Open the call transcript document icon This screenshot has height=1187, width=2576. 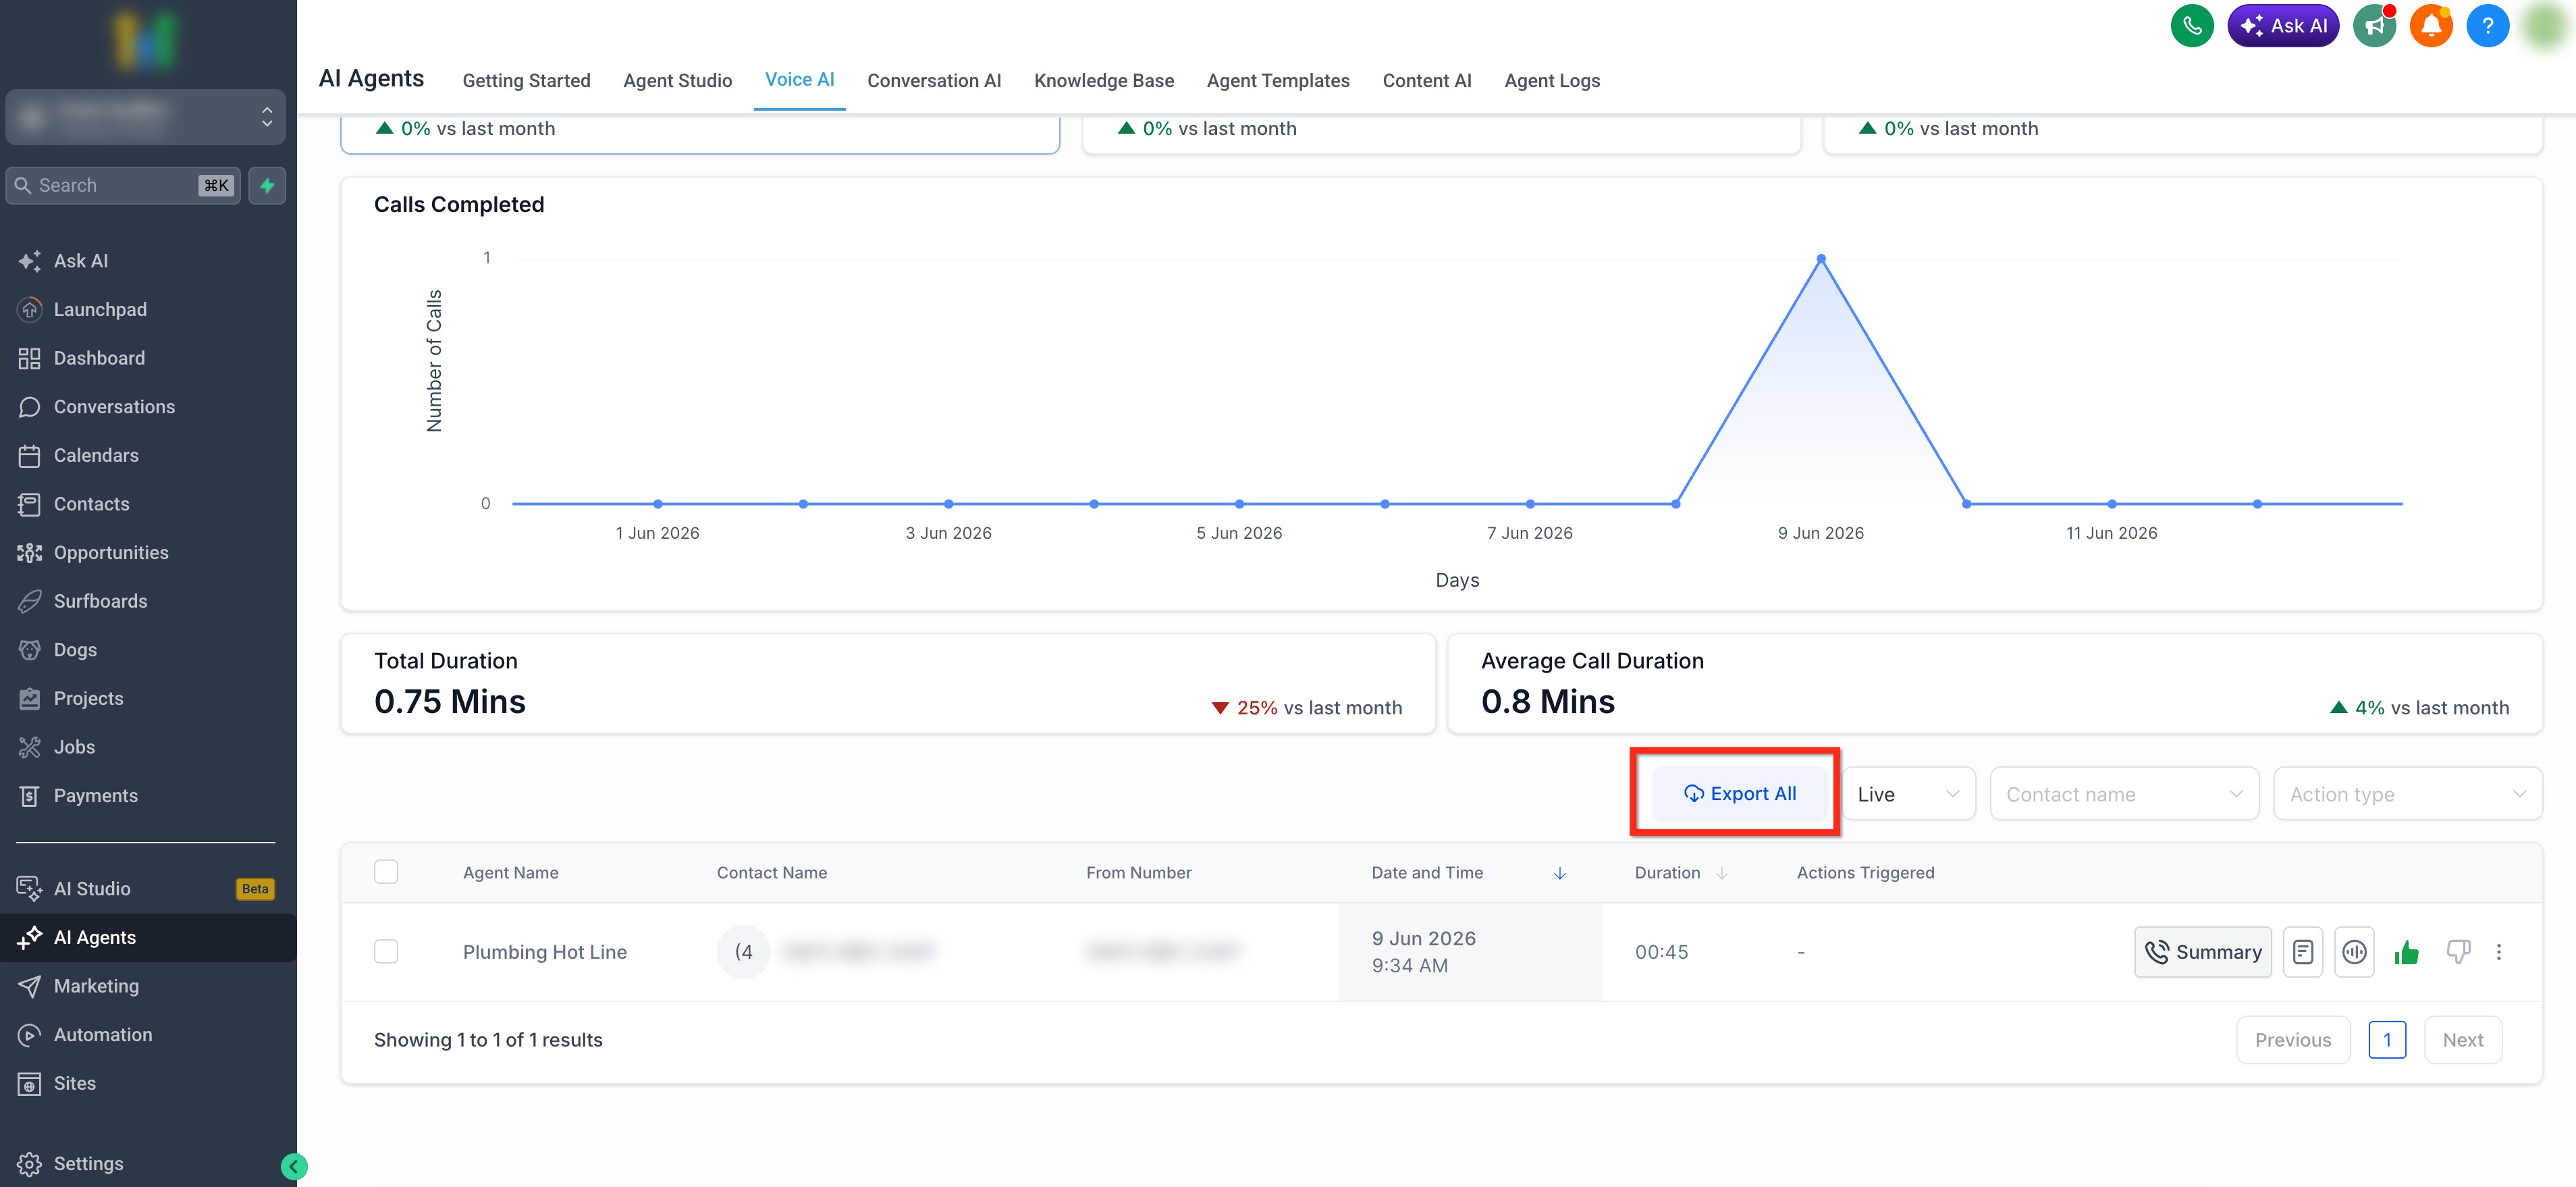pos(2302,952)
